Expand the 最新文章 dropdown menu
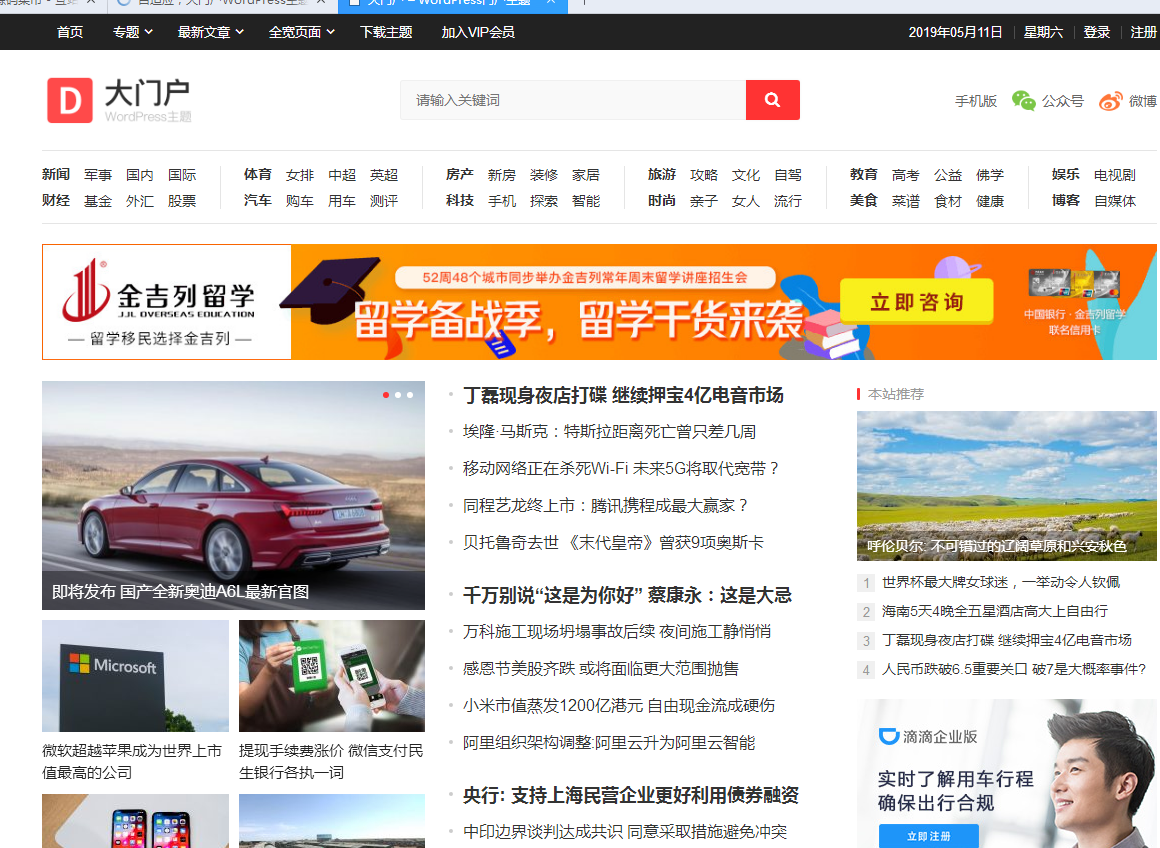The image size is (1160, 848). [x=210, y=32]
